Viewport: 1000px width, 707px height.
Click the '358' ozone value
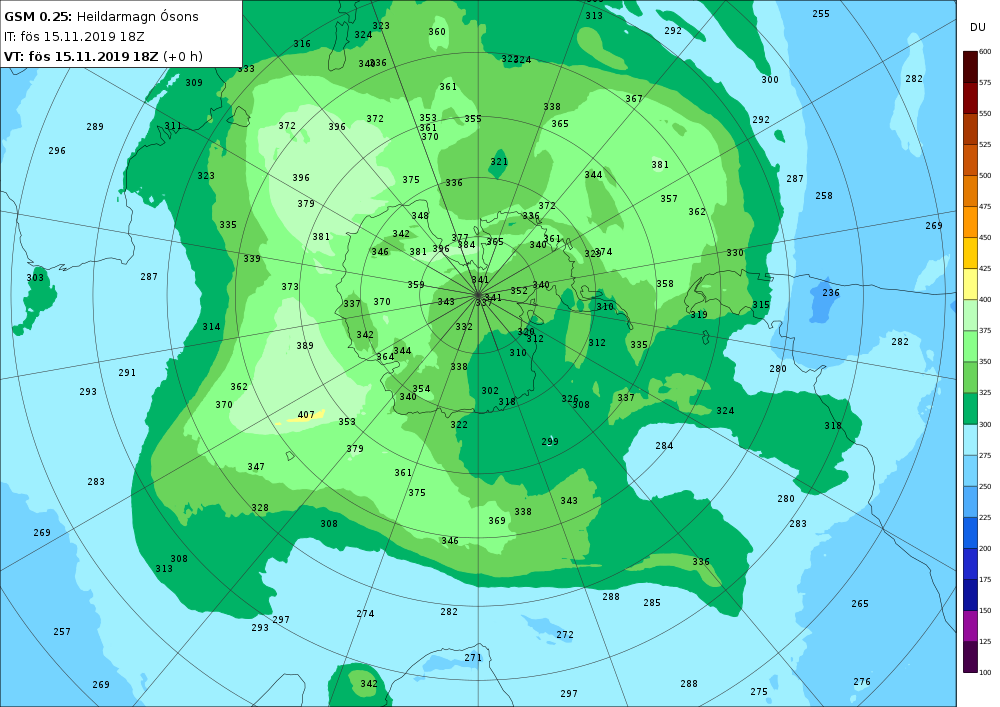(x=665, y=283)
